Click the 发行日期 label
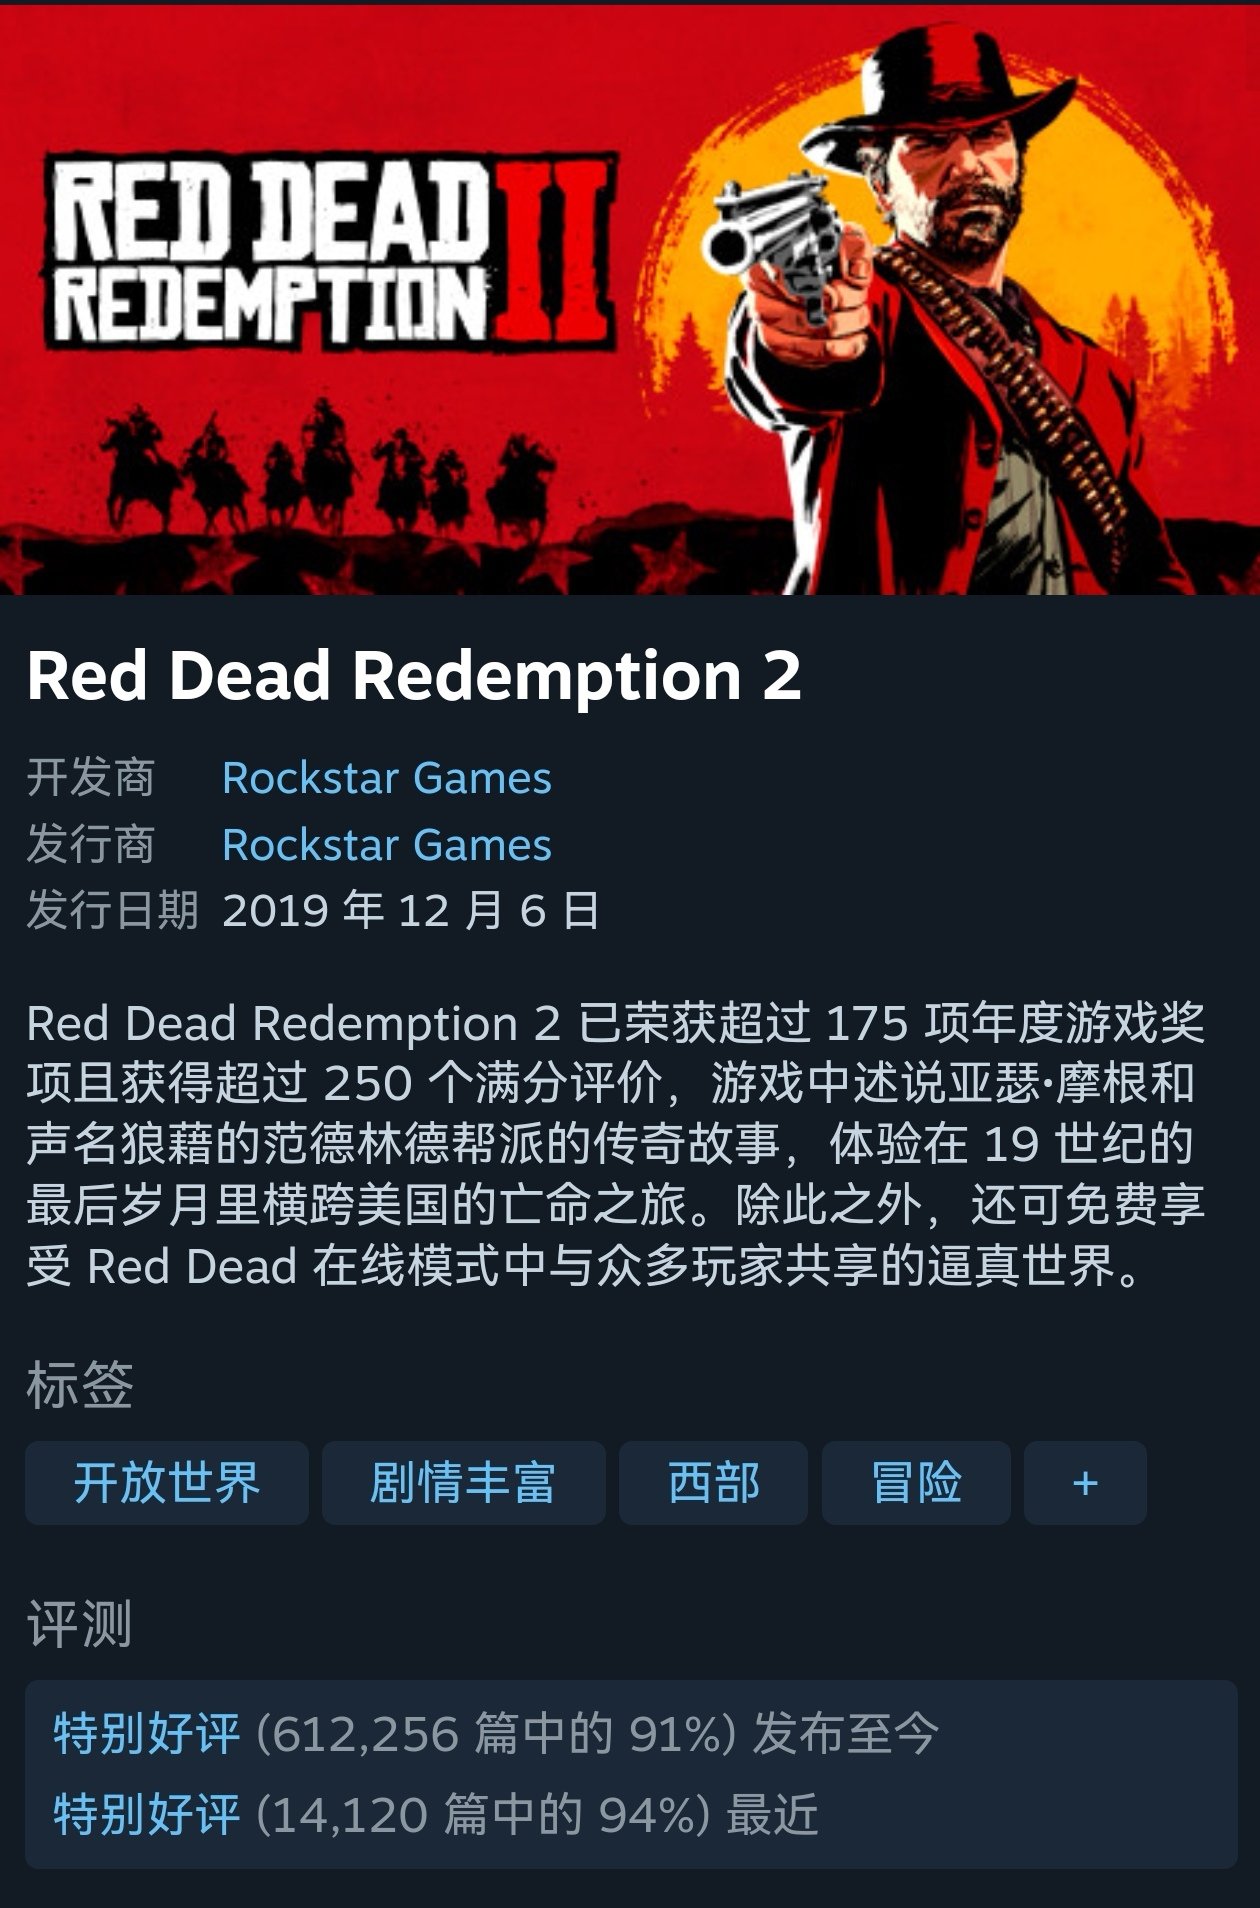 click(x=112, y=911)
